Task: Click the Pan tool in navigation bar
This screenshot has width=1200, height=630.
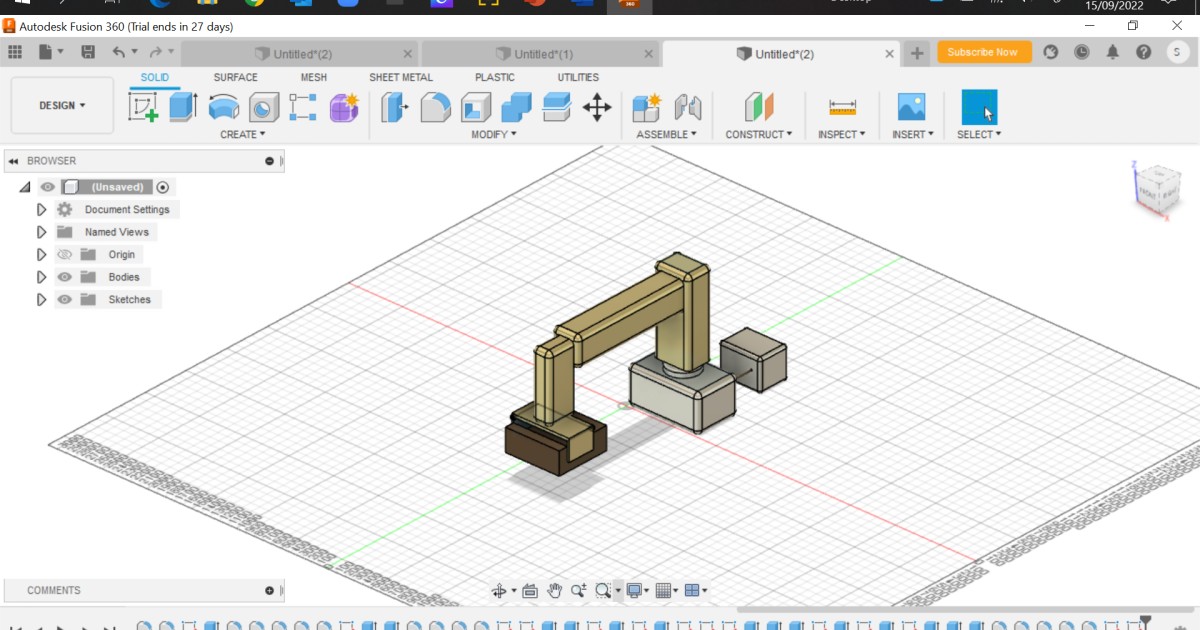Action: point(555,590)
